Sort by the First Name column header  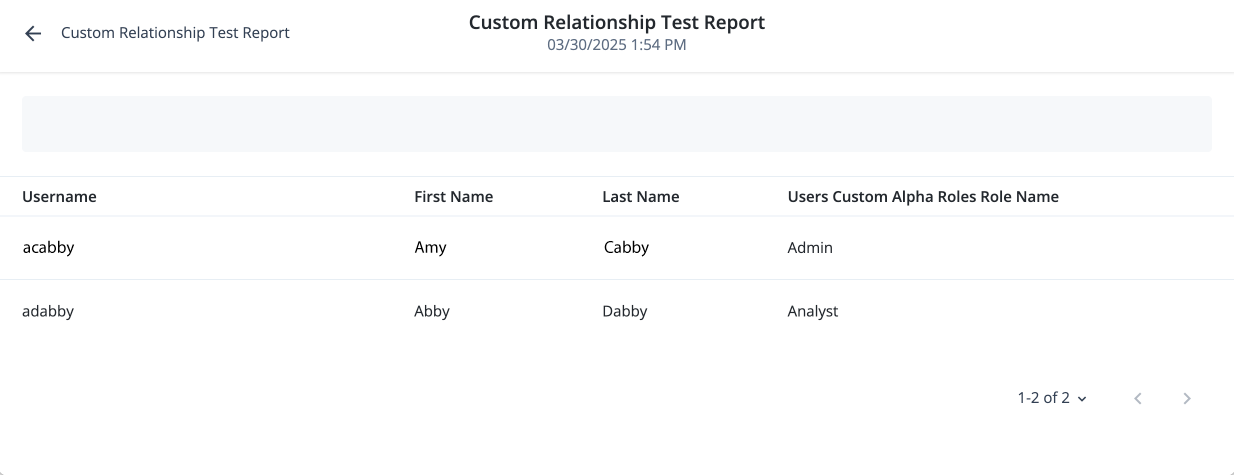click(x=453, y=197)
